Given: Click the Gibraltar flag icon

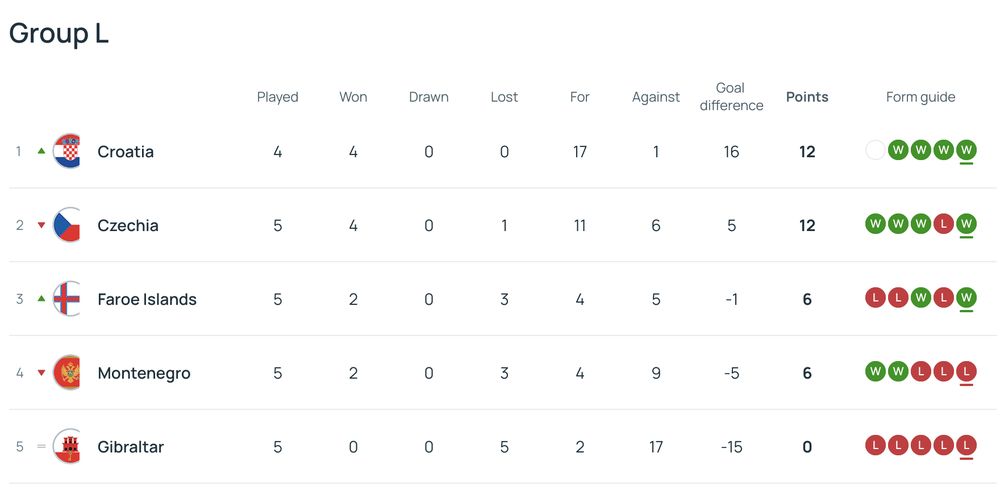Looking at the screenshot, I should point(67,447).
